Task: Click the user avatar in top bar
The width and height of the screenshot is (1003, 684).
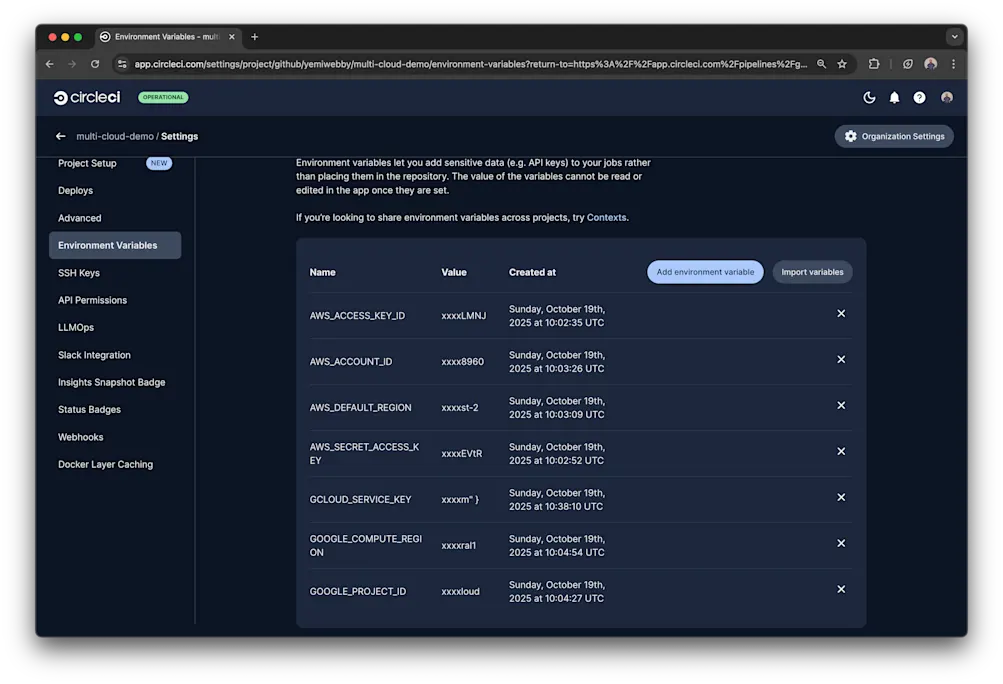Action: [945, 97]
